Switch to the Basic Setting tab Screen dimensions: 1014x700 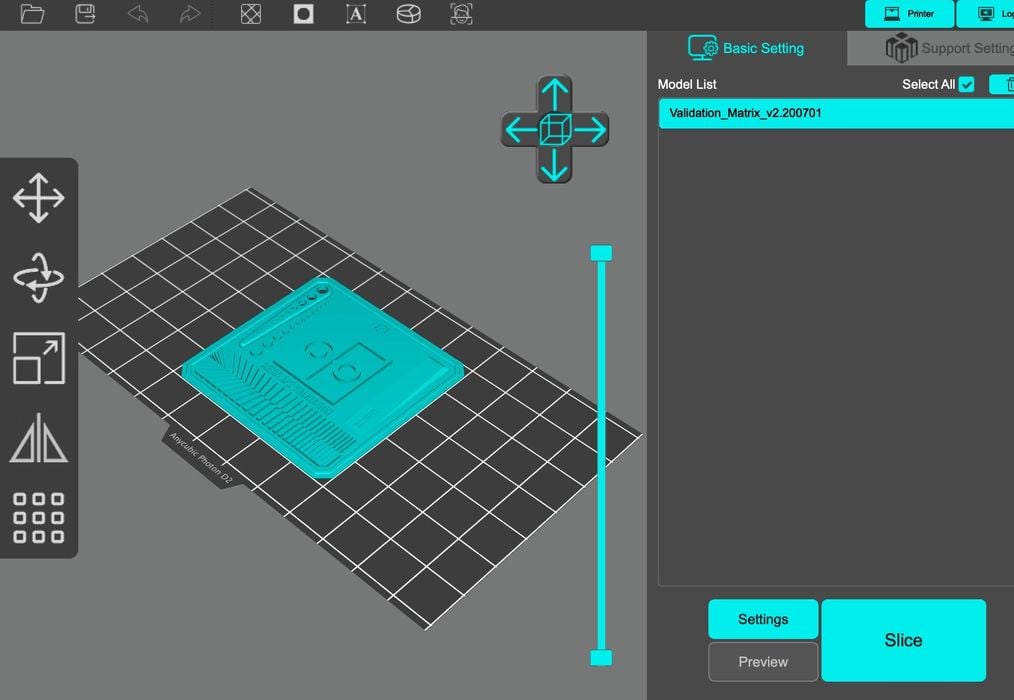[746, 48]
